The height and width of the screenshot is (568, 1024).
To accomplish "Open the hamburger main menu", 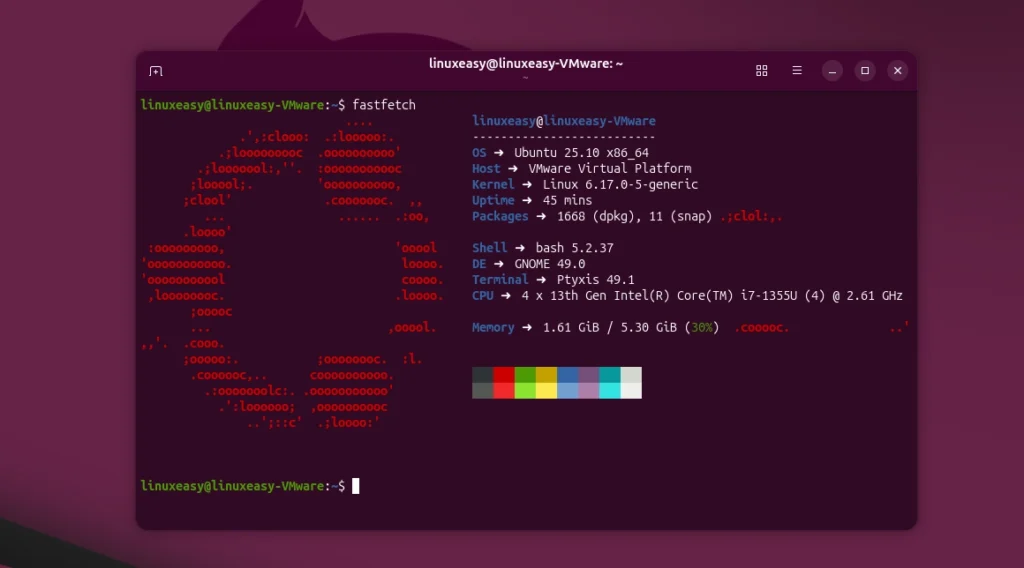I will tap(797, 71).
